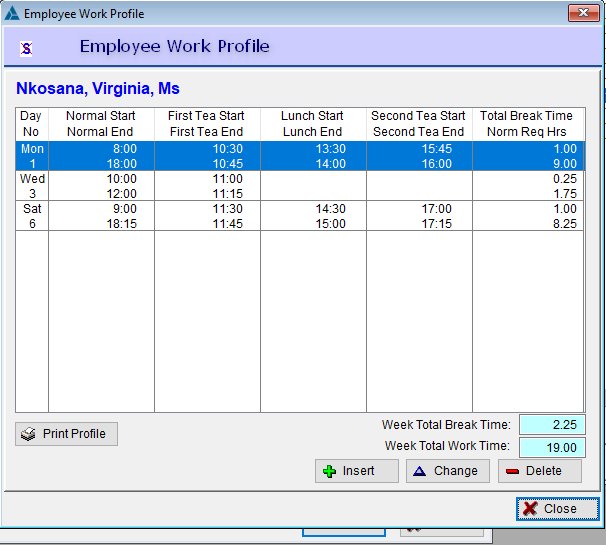Image resolution: width=606 pixels, height=545 pixels.
Task: Select the Saturday work profile row
Action: tap(300, 216)
